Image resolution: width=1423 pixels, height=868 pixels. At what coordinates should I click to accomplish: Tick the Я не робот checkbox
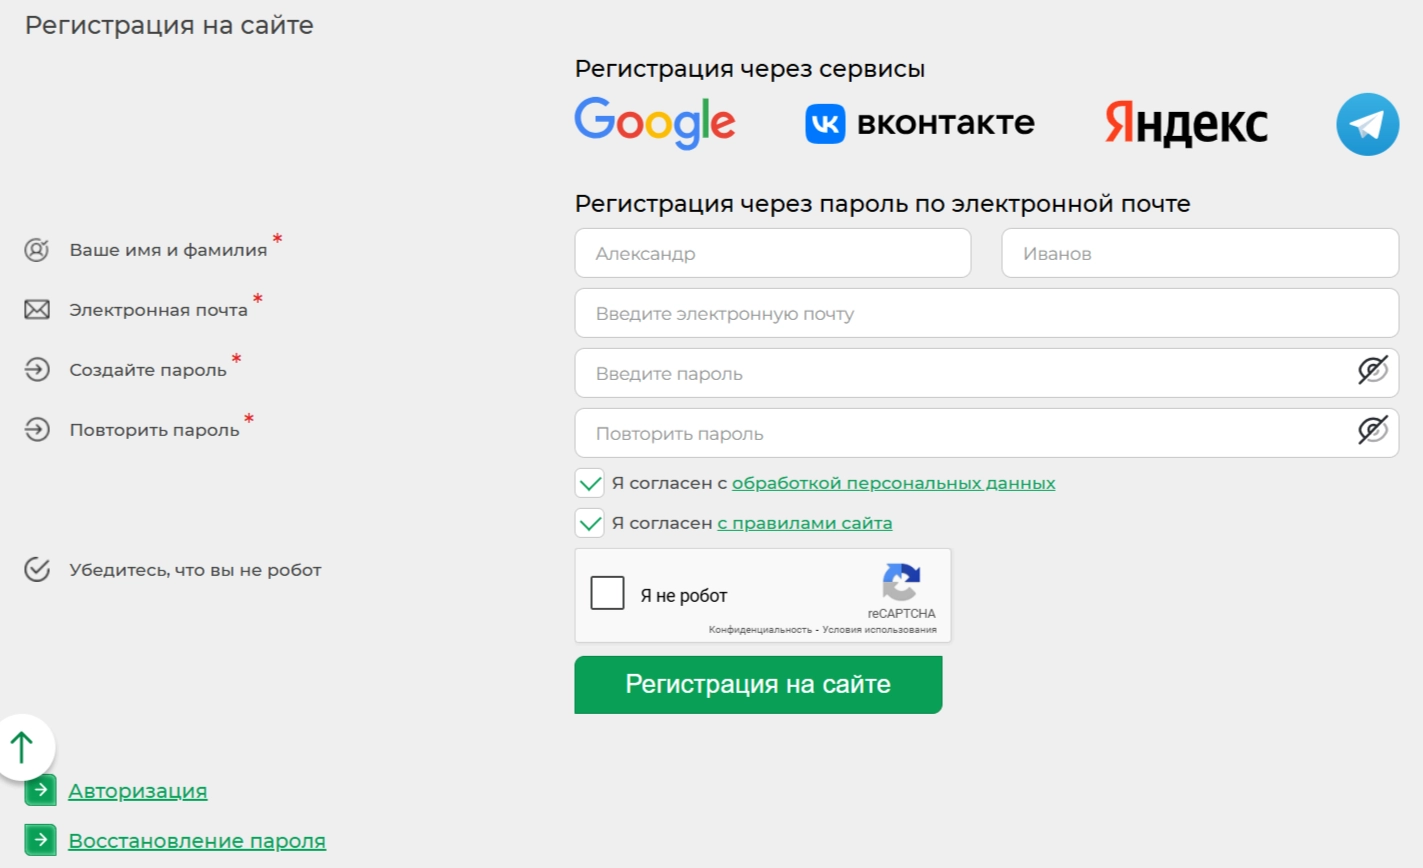coord(607,593)
